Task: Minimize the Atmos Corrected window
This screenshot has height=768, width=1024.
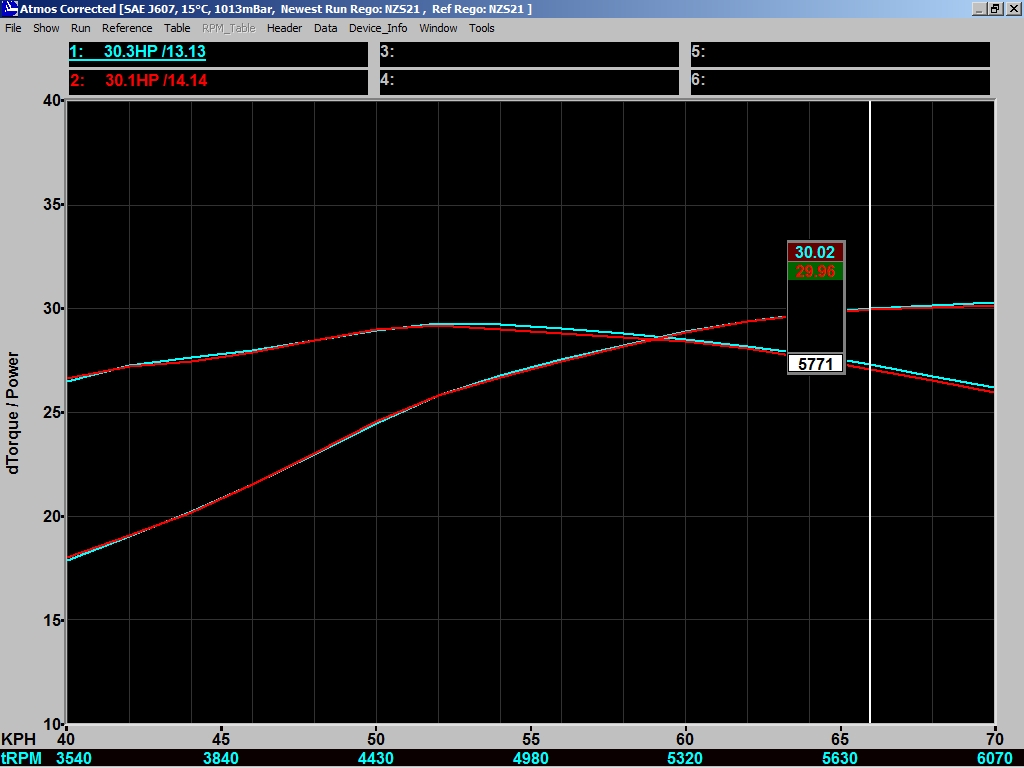Action: click(979, 8)
